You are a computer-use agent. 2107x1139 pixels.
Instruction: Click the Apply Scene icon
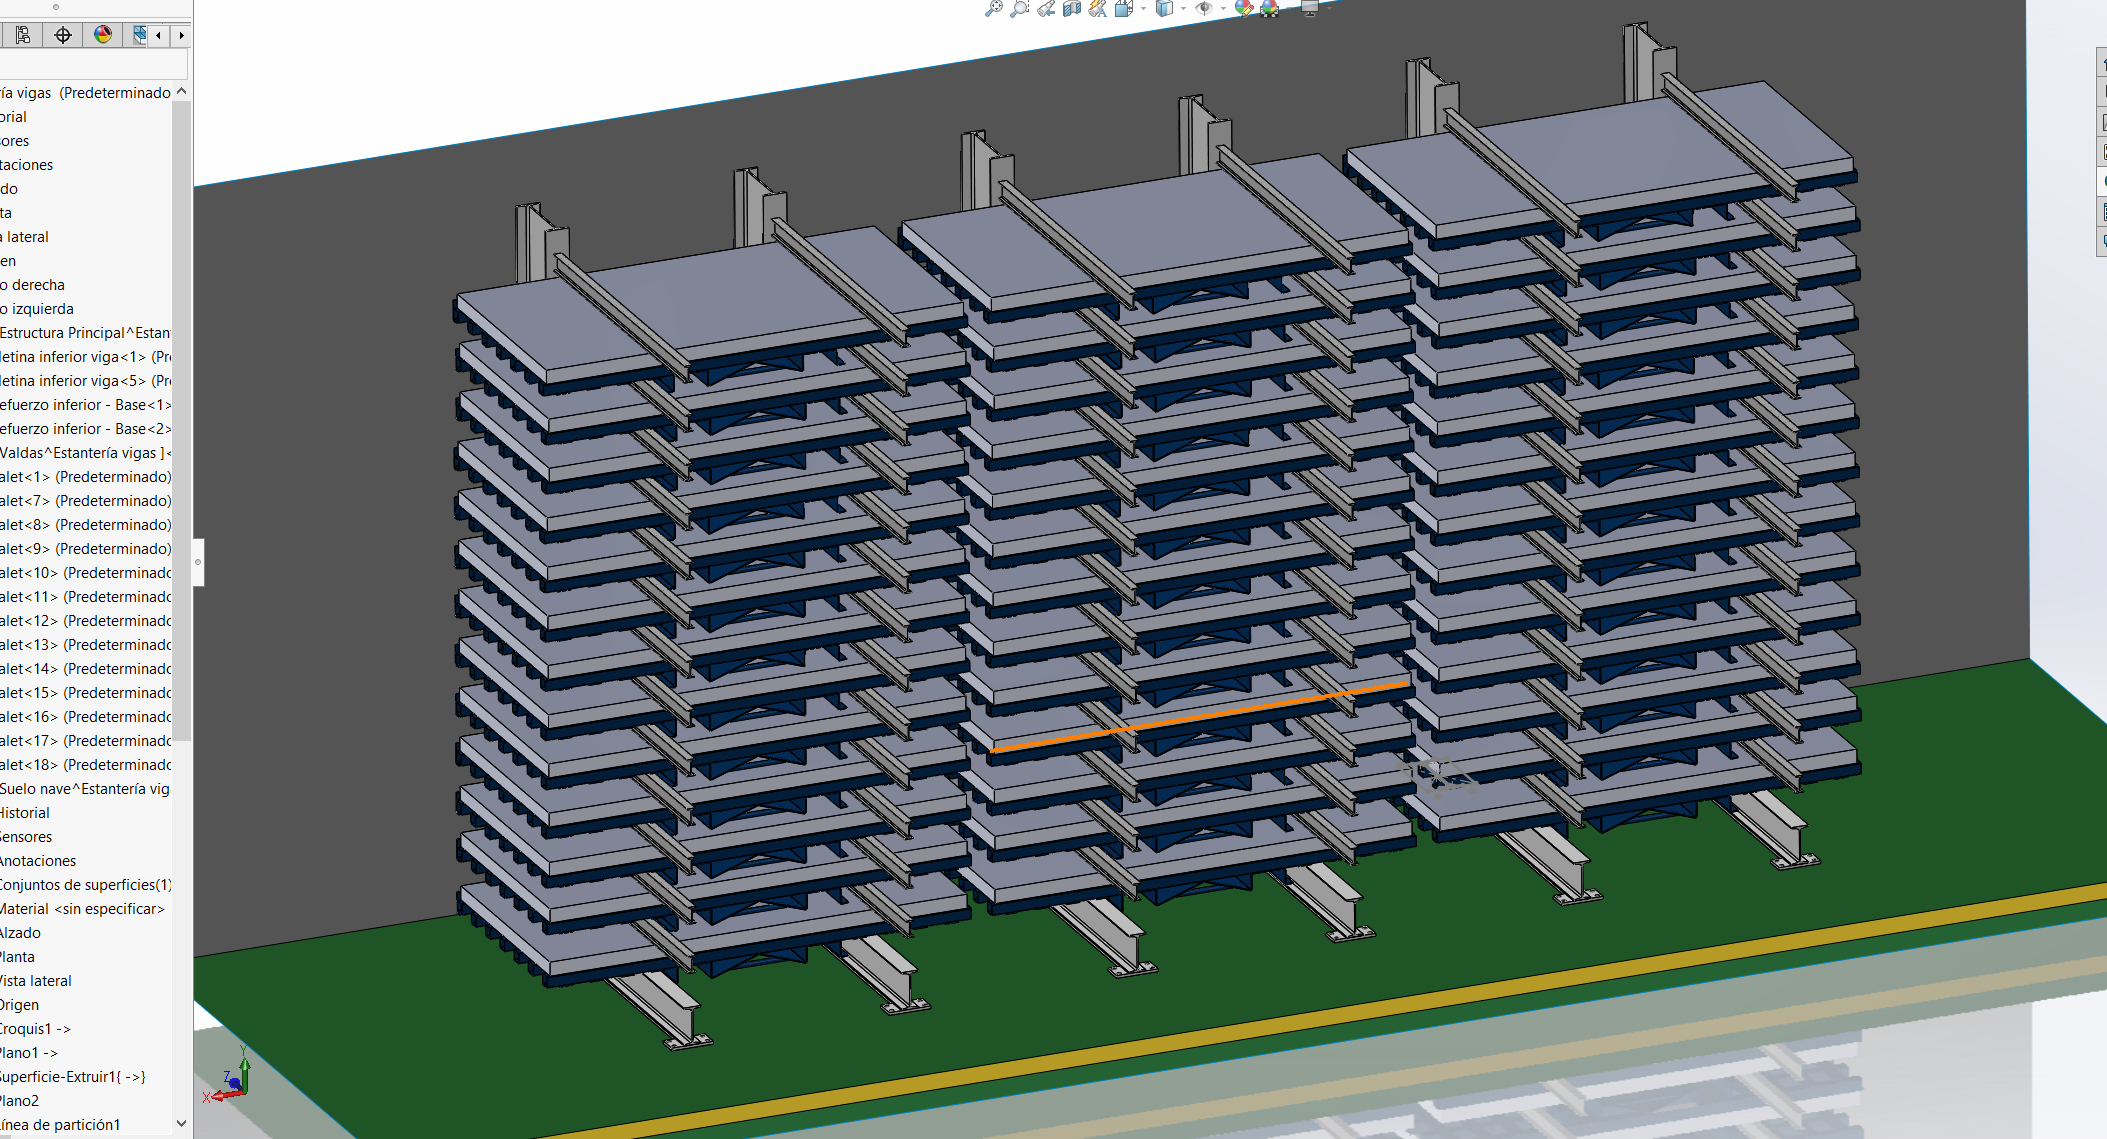1270,9
